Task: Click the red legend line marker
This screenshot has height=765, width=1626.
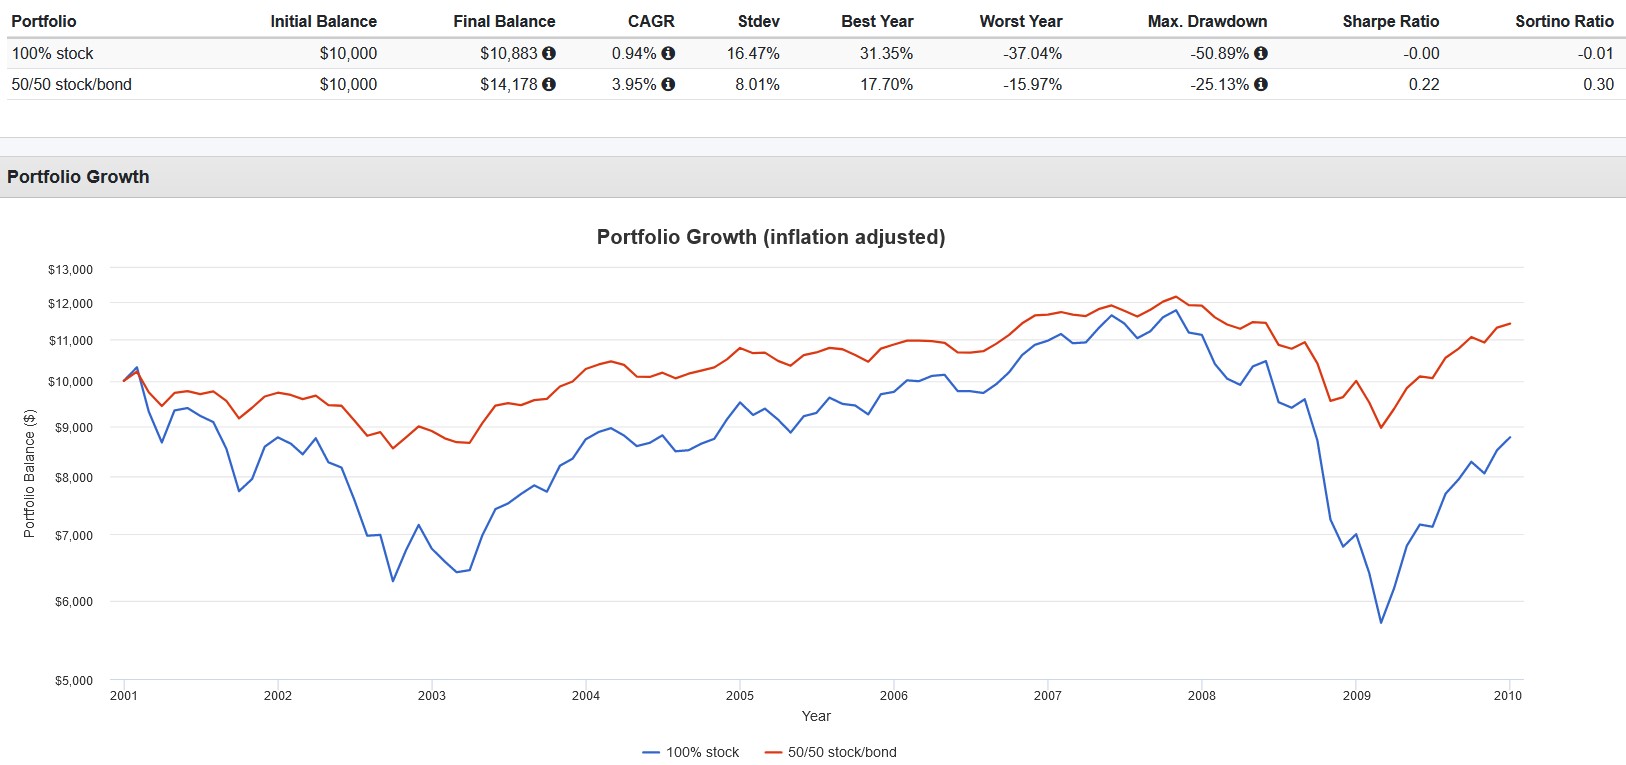Action: pos(773,752)
